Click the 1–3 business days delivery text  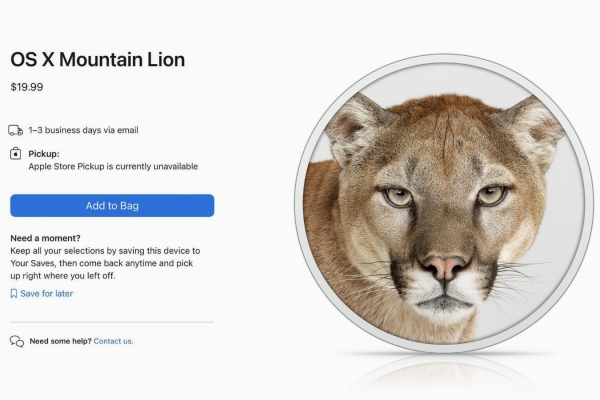83,130
